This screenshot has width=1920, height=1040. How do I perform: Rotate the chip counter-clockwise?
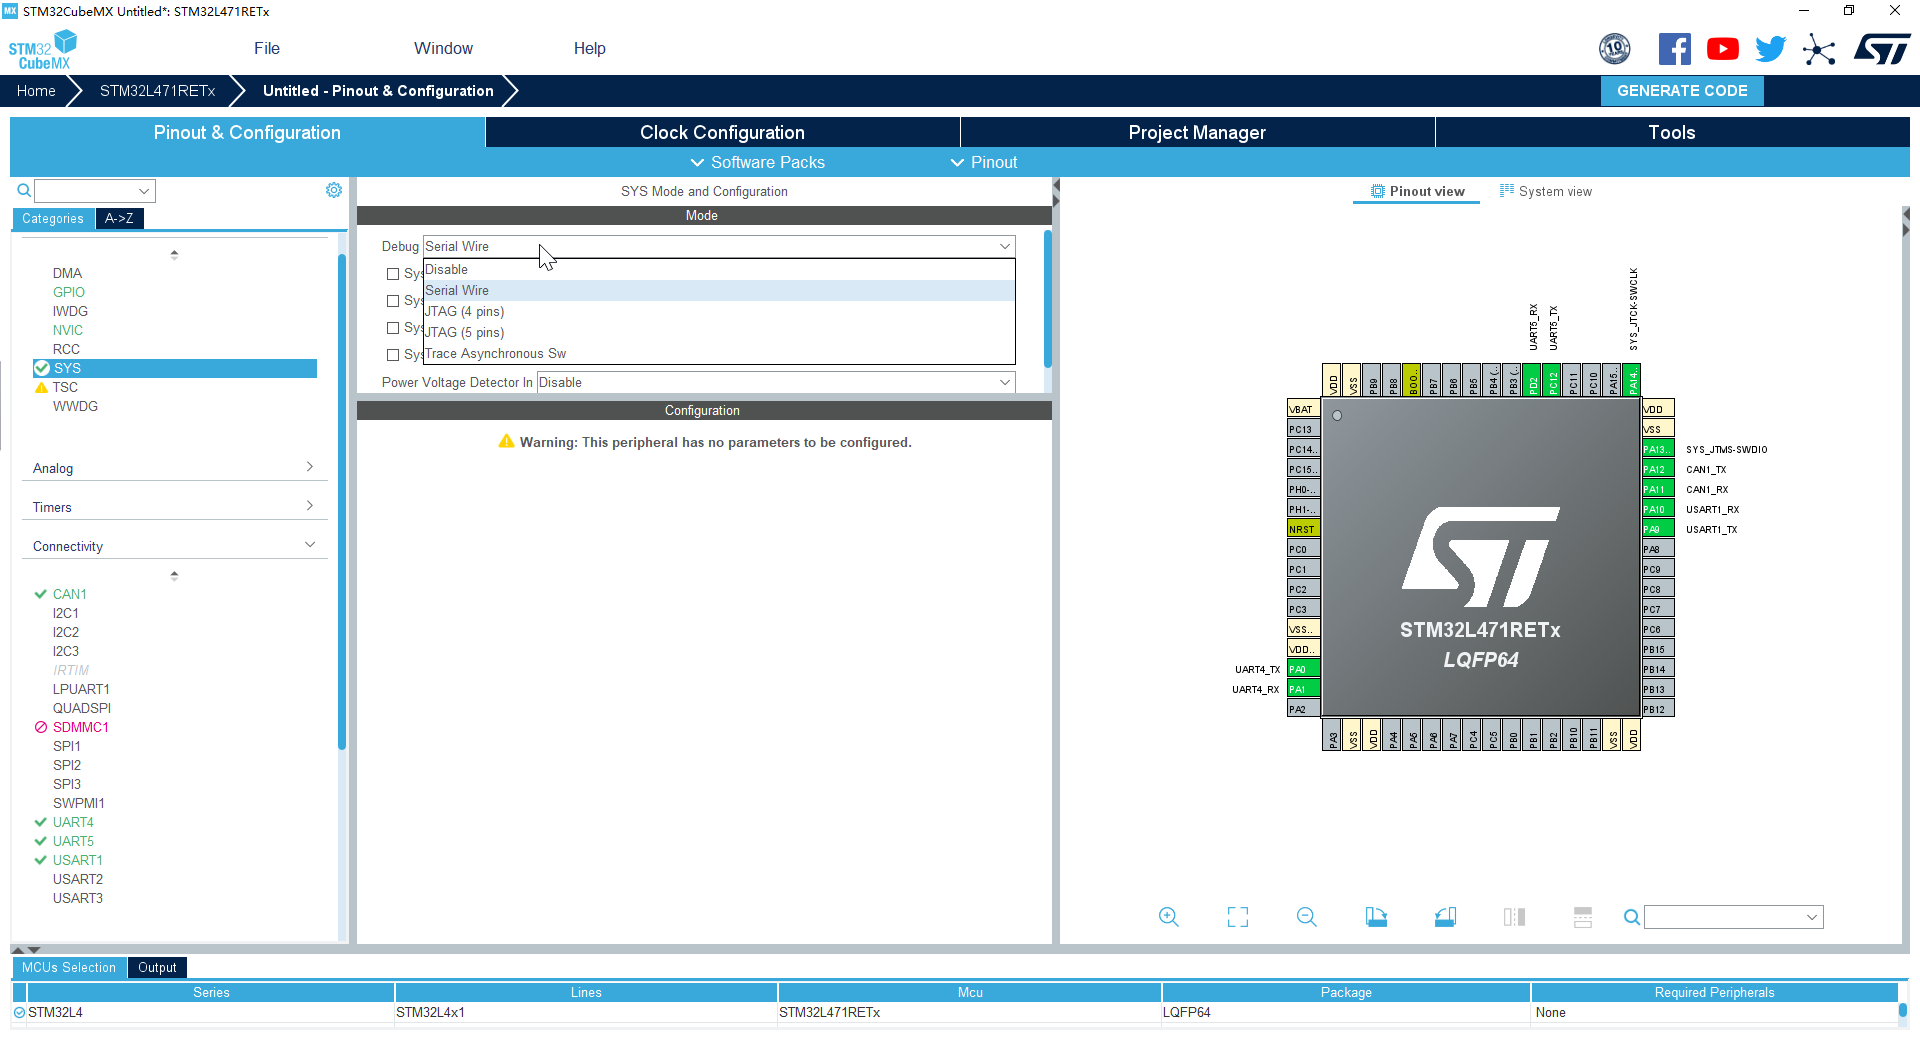coord(1445,917)
